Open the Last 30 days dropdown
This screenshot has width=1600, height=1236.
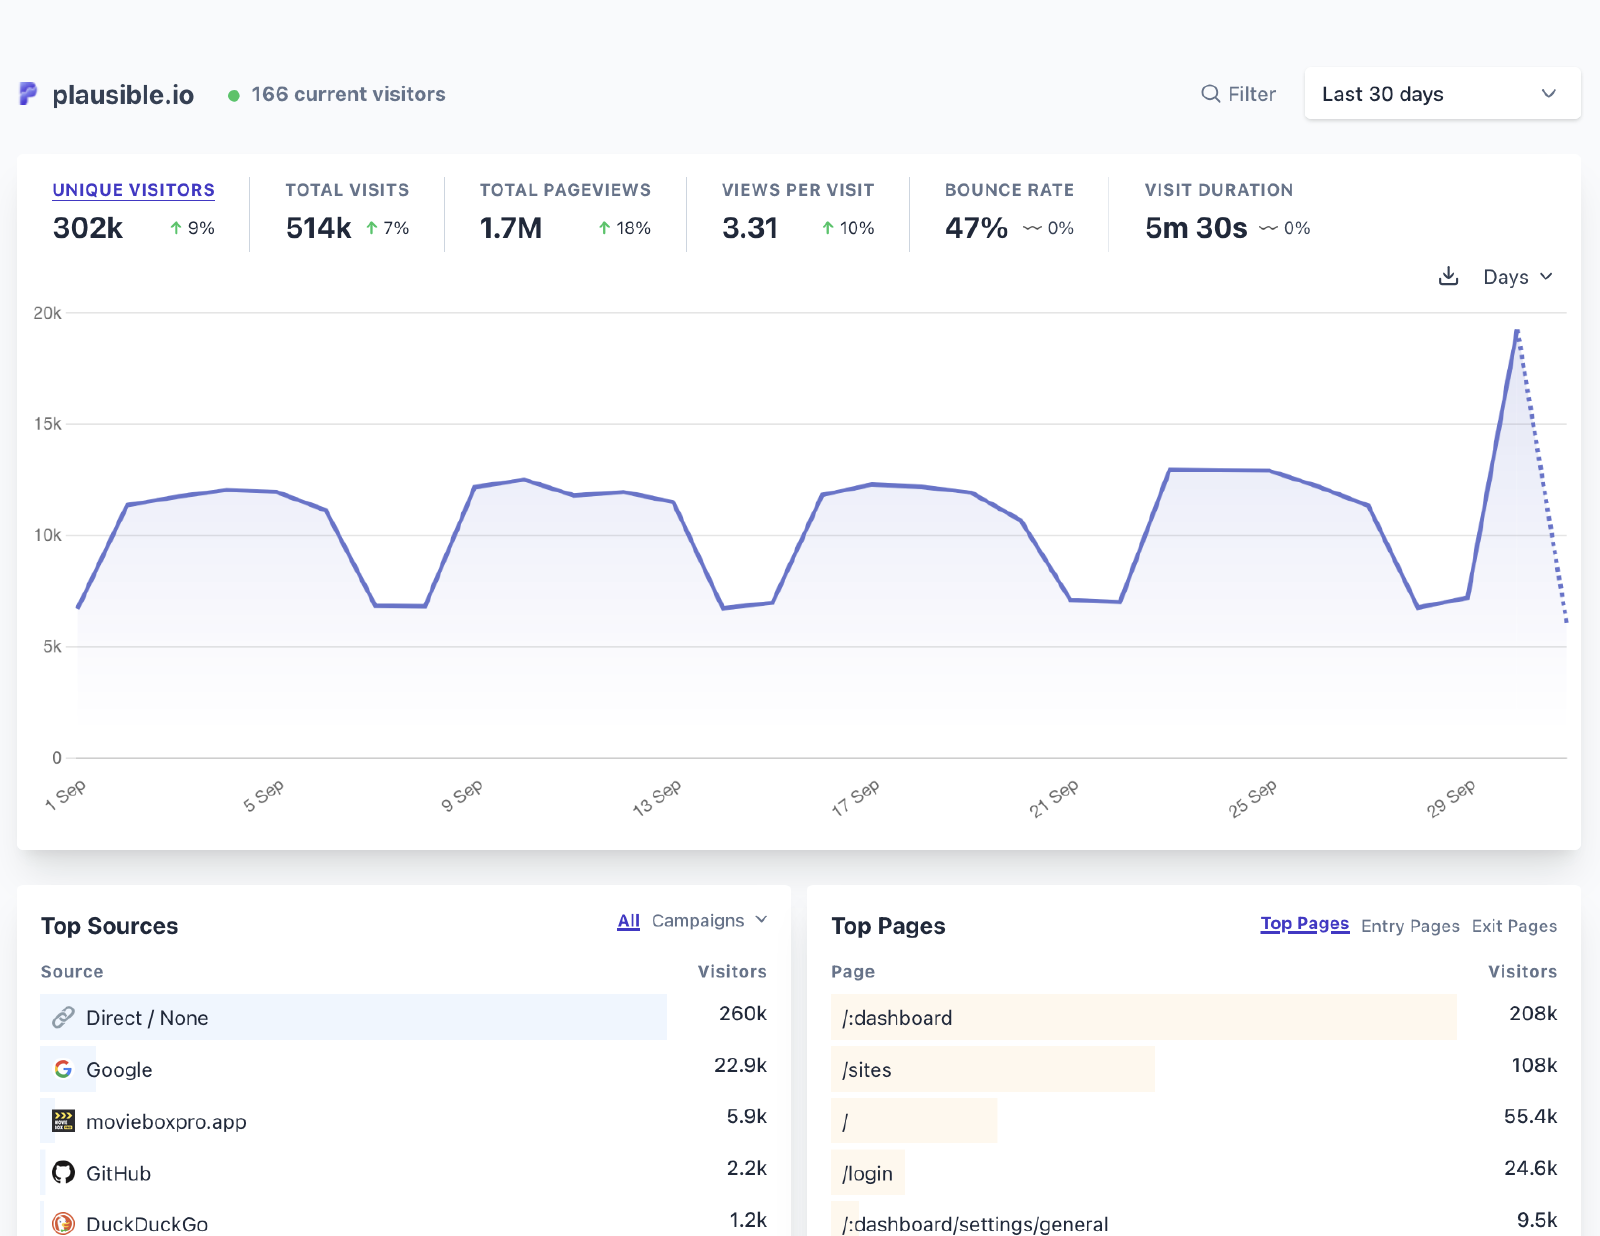point(1441,93)
